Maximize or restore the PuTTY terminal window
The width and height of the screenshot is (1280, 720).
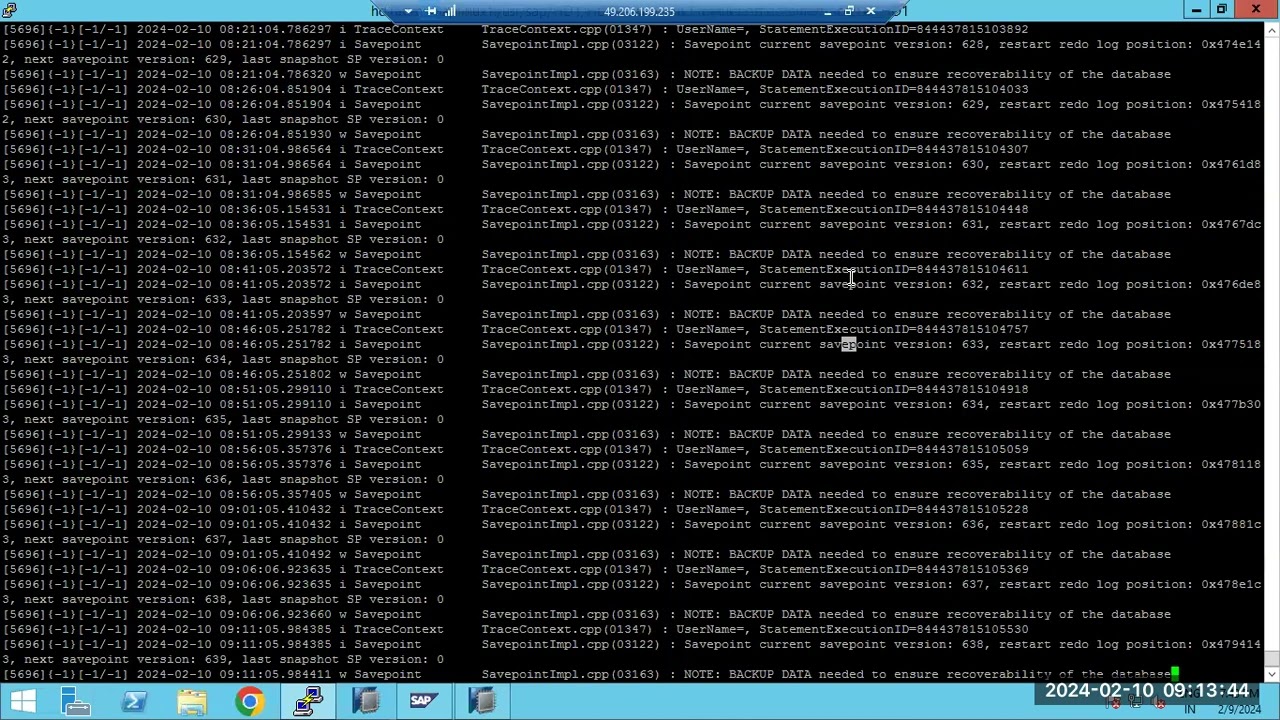click(1222, 10)
